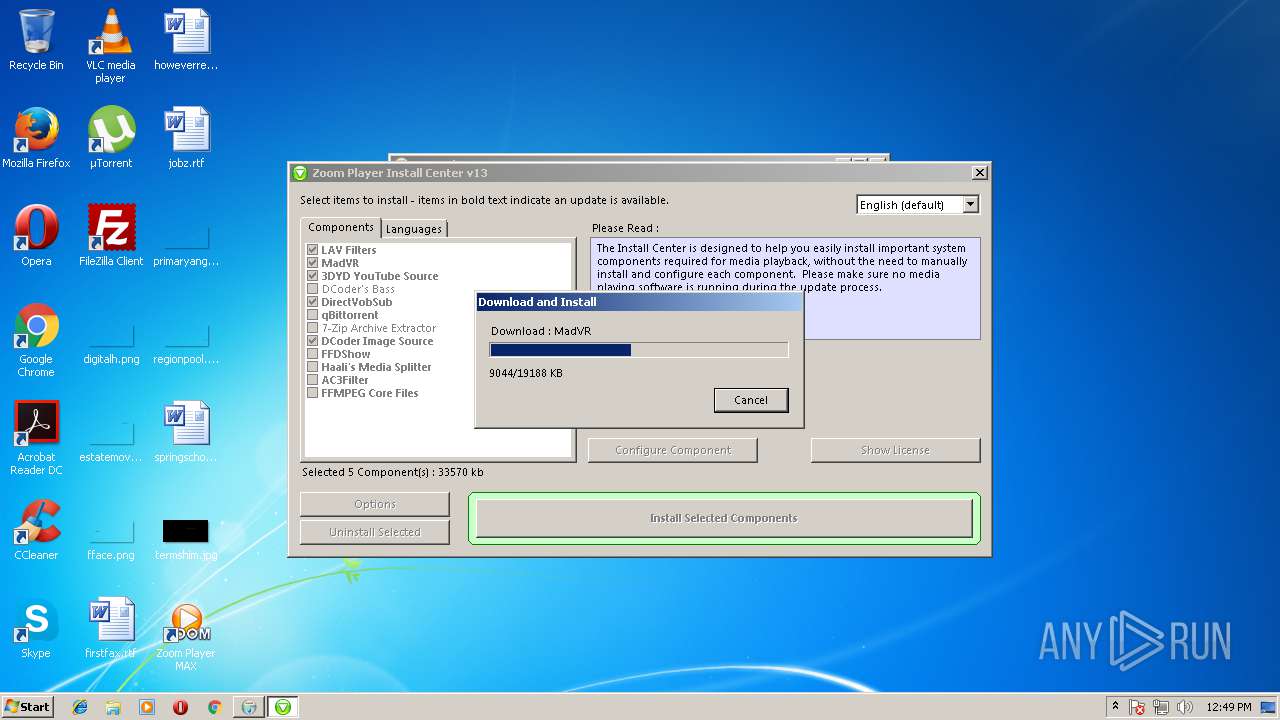
Task: Open the Opera browser shortcut
Action: (36, 236)
